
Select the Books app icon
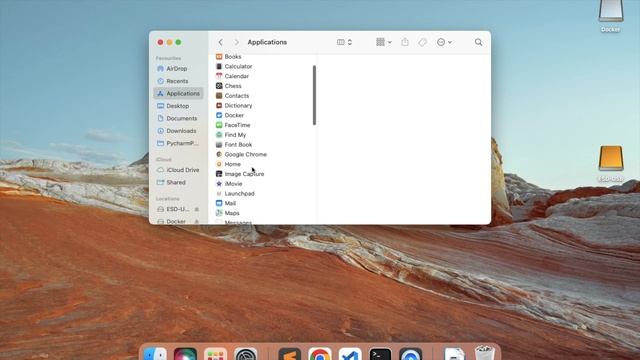click(219, 57)
